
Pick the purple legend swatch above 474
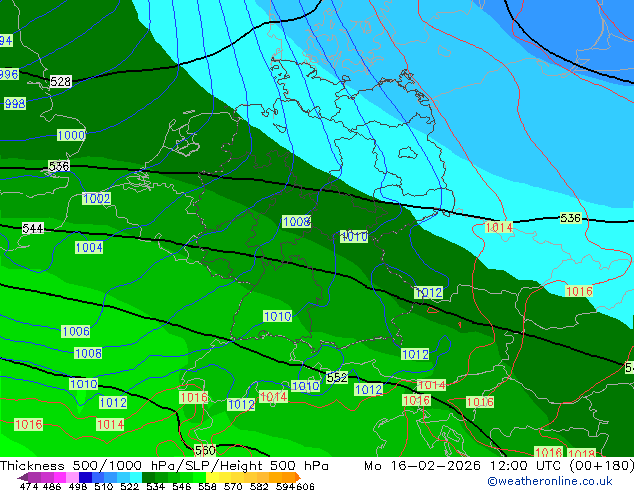[34, 477]
